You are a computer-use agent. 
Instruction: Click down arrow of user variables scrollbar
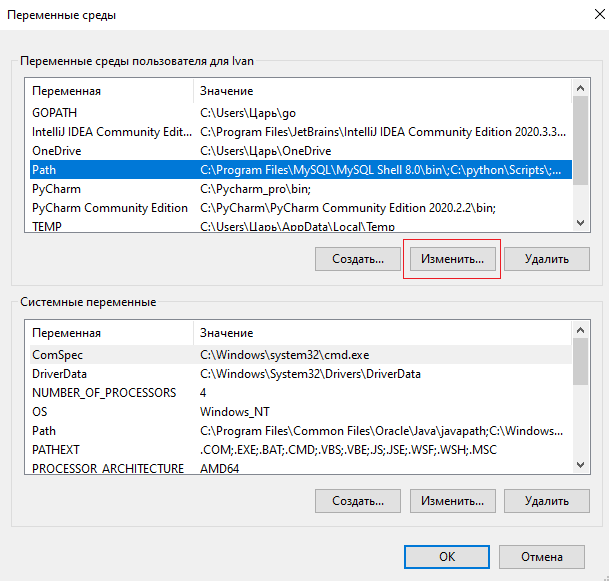(581, 223)
